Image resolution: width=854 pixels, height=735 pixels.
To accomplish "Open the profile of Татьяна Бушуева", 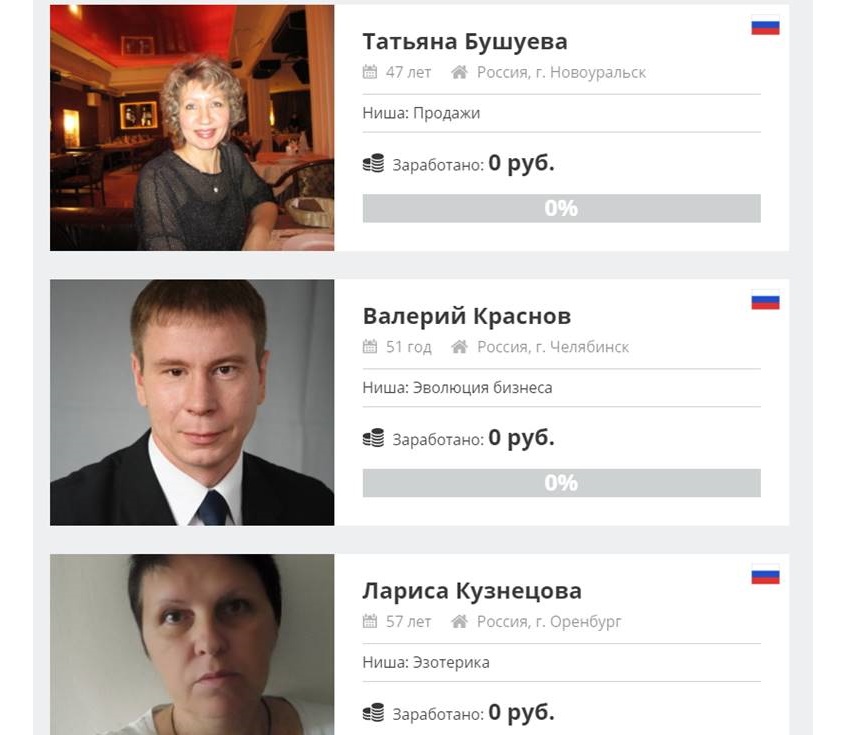I will click(x=465, y=41).
